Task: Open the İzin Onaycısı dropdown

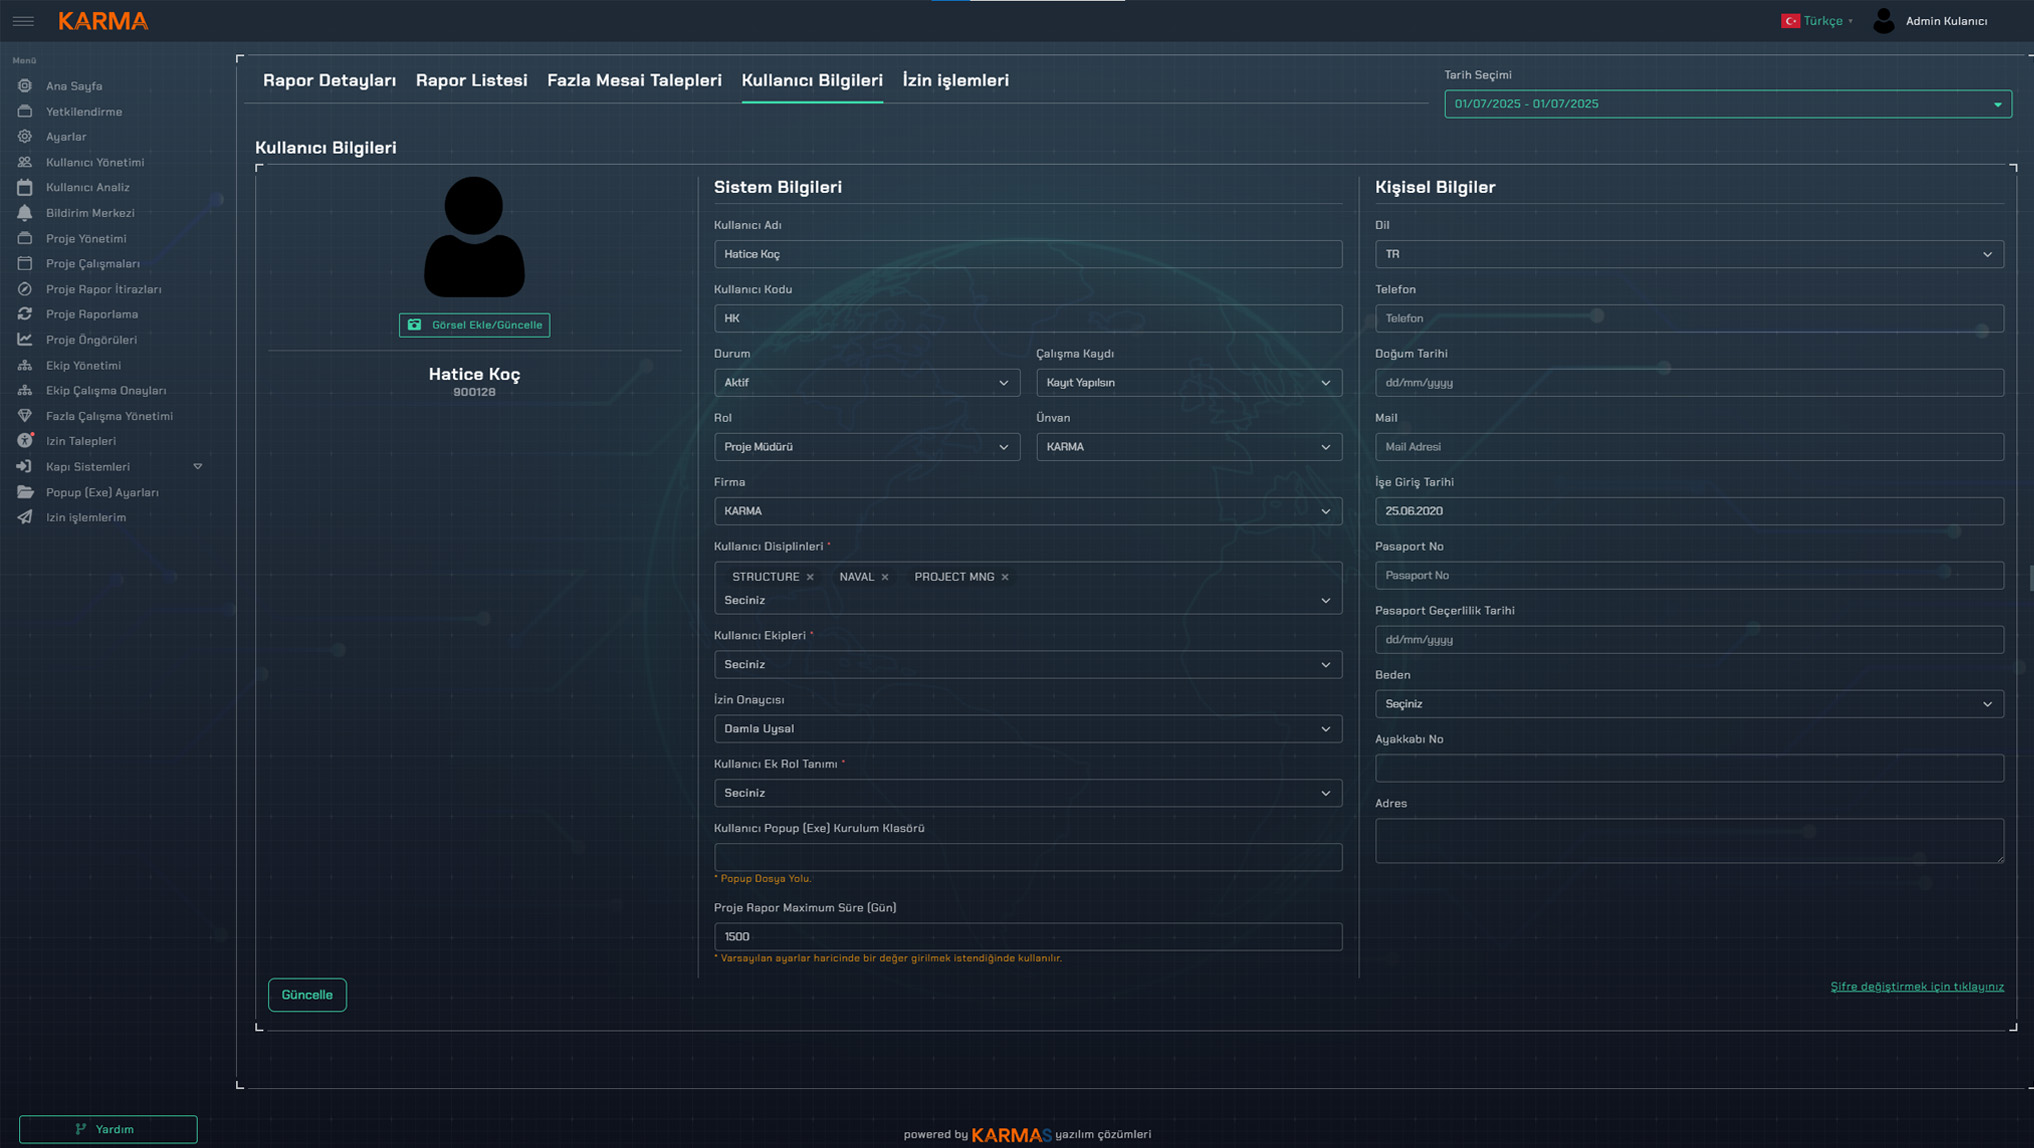Action: tap(1027, 729)
